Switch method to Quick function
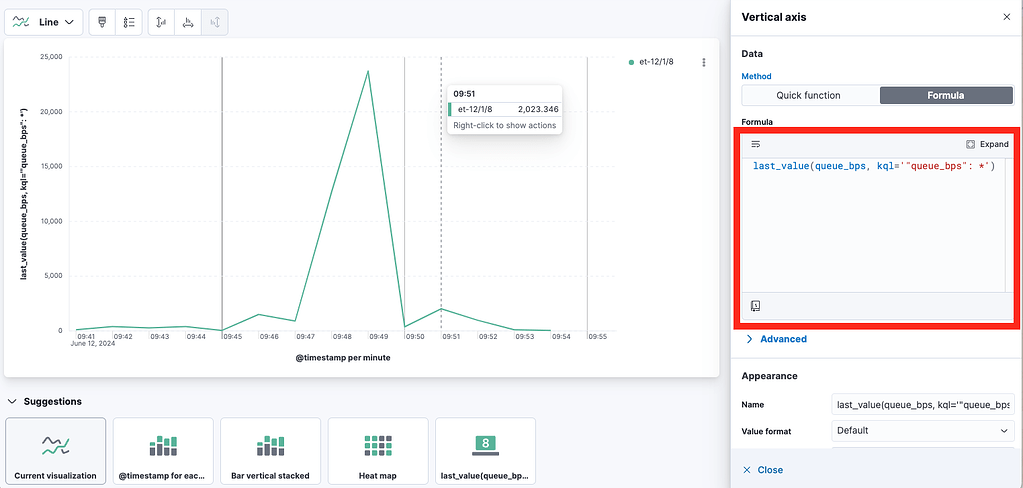The height and width of the screenshot is (488, 1023). point(808,95)
